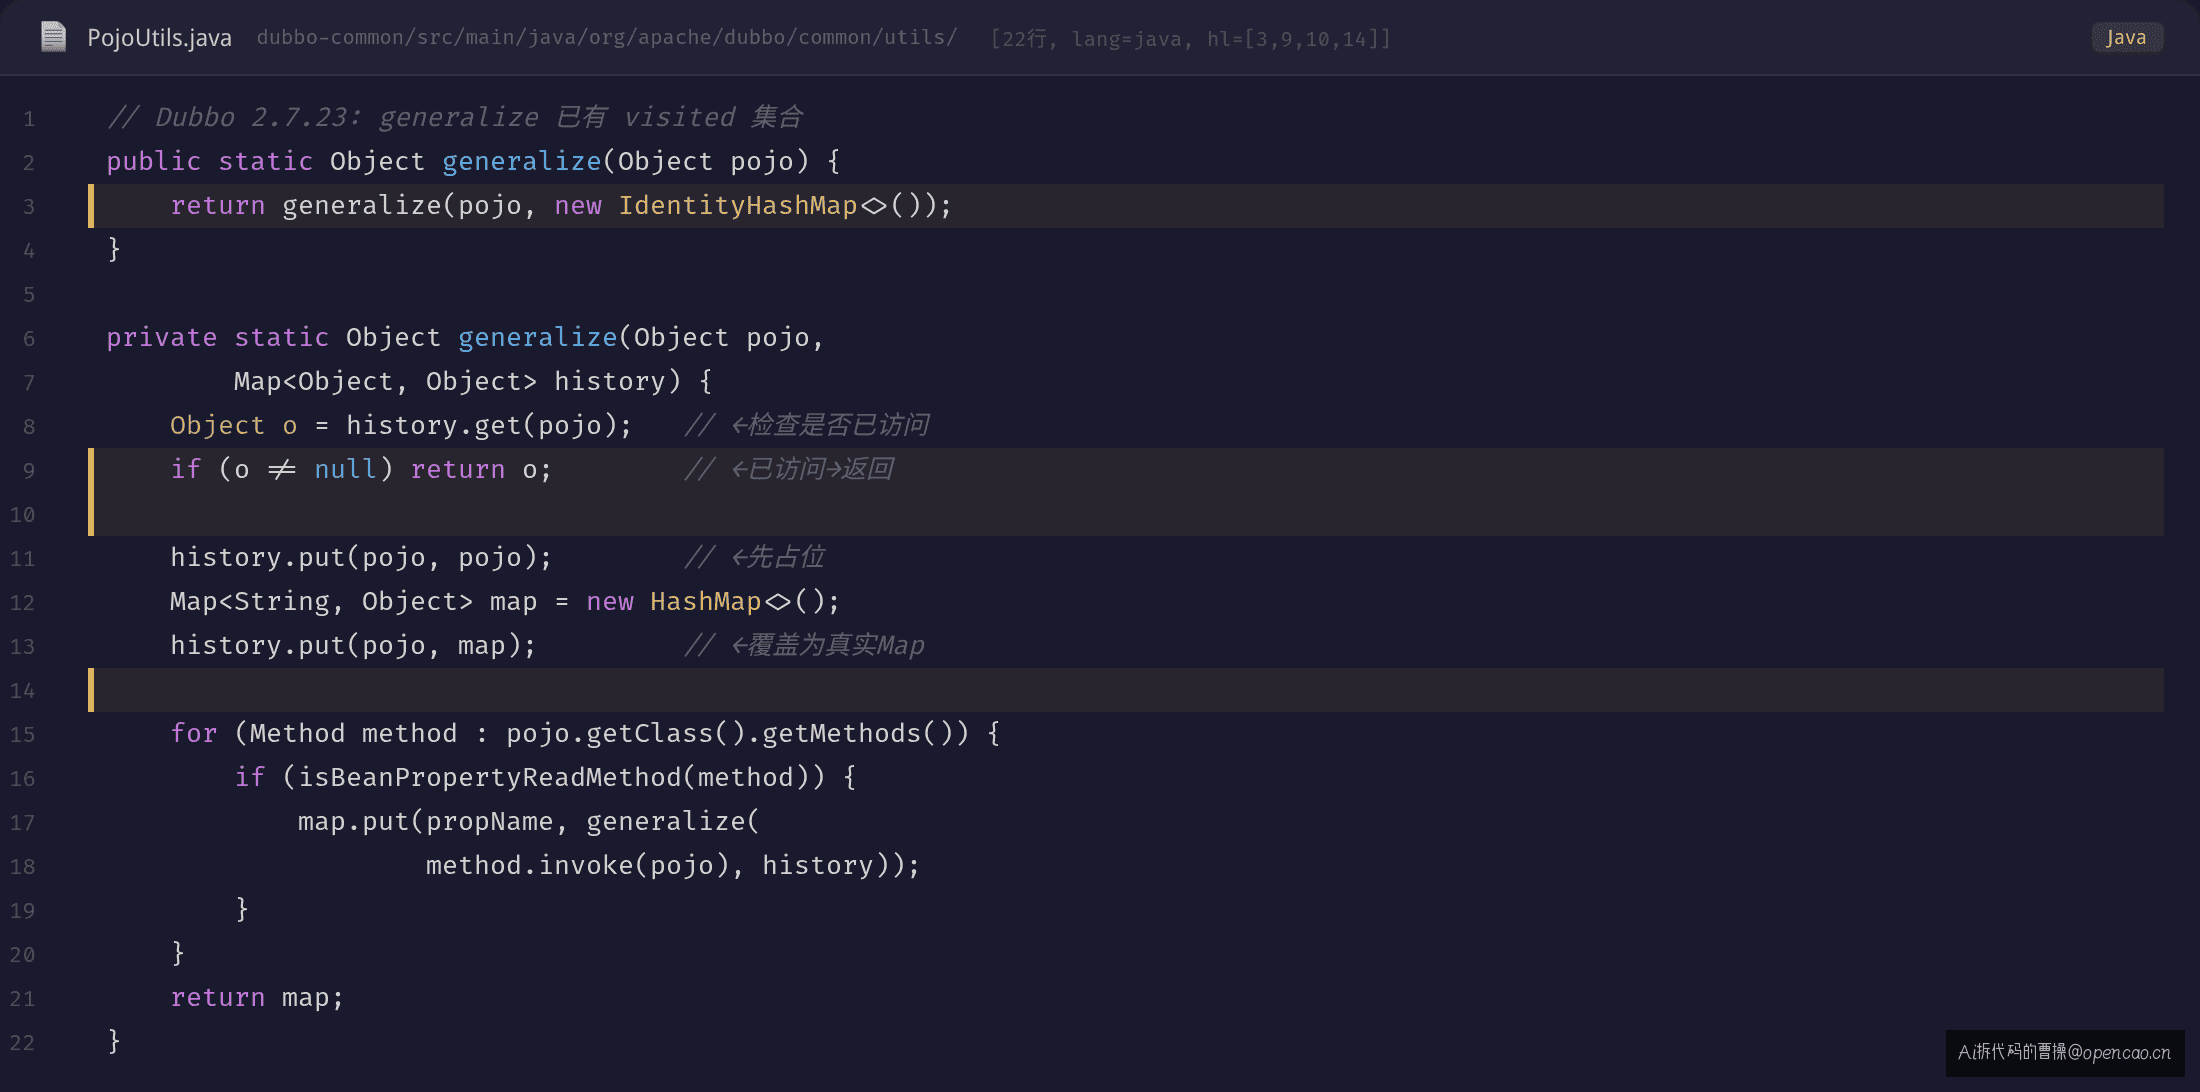2200x1092 pixels.
Task: Click 'map.put(propName, generalize(' on line 17
Action: coord(529,821)
